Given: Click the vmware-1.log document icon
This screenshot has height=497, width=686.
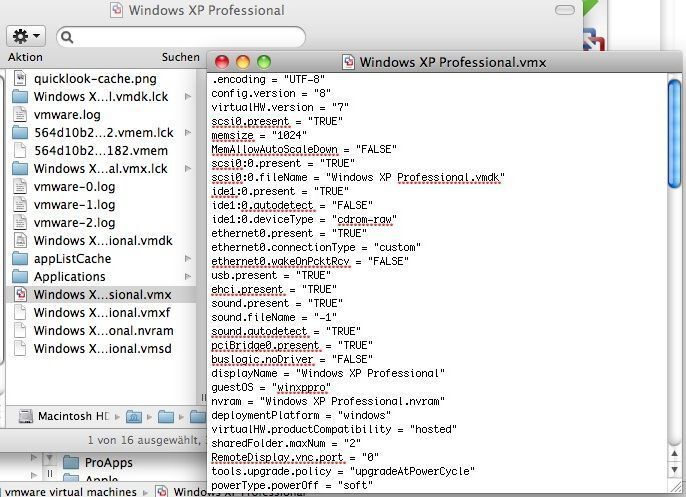Looking at the screenshot, I should point(20,204).
